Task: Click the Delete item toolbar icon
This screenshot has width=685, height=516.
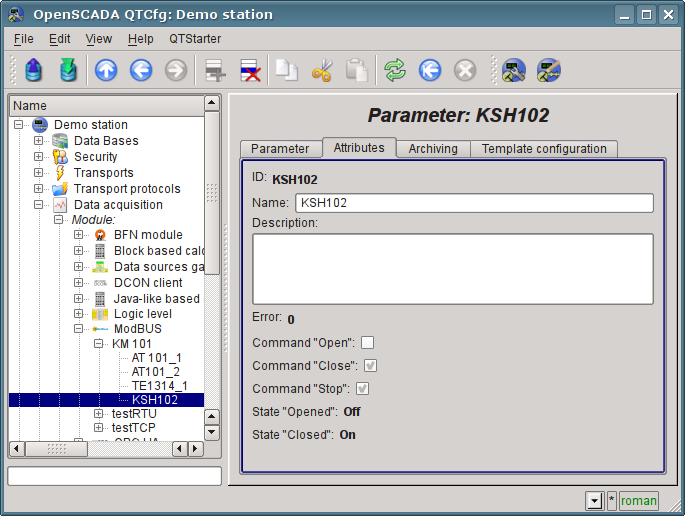Action: tap(249, 70)
